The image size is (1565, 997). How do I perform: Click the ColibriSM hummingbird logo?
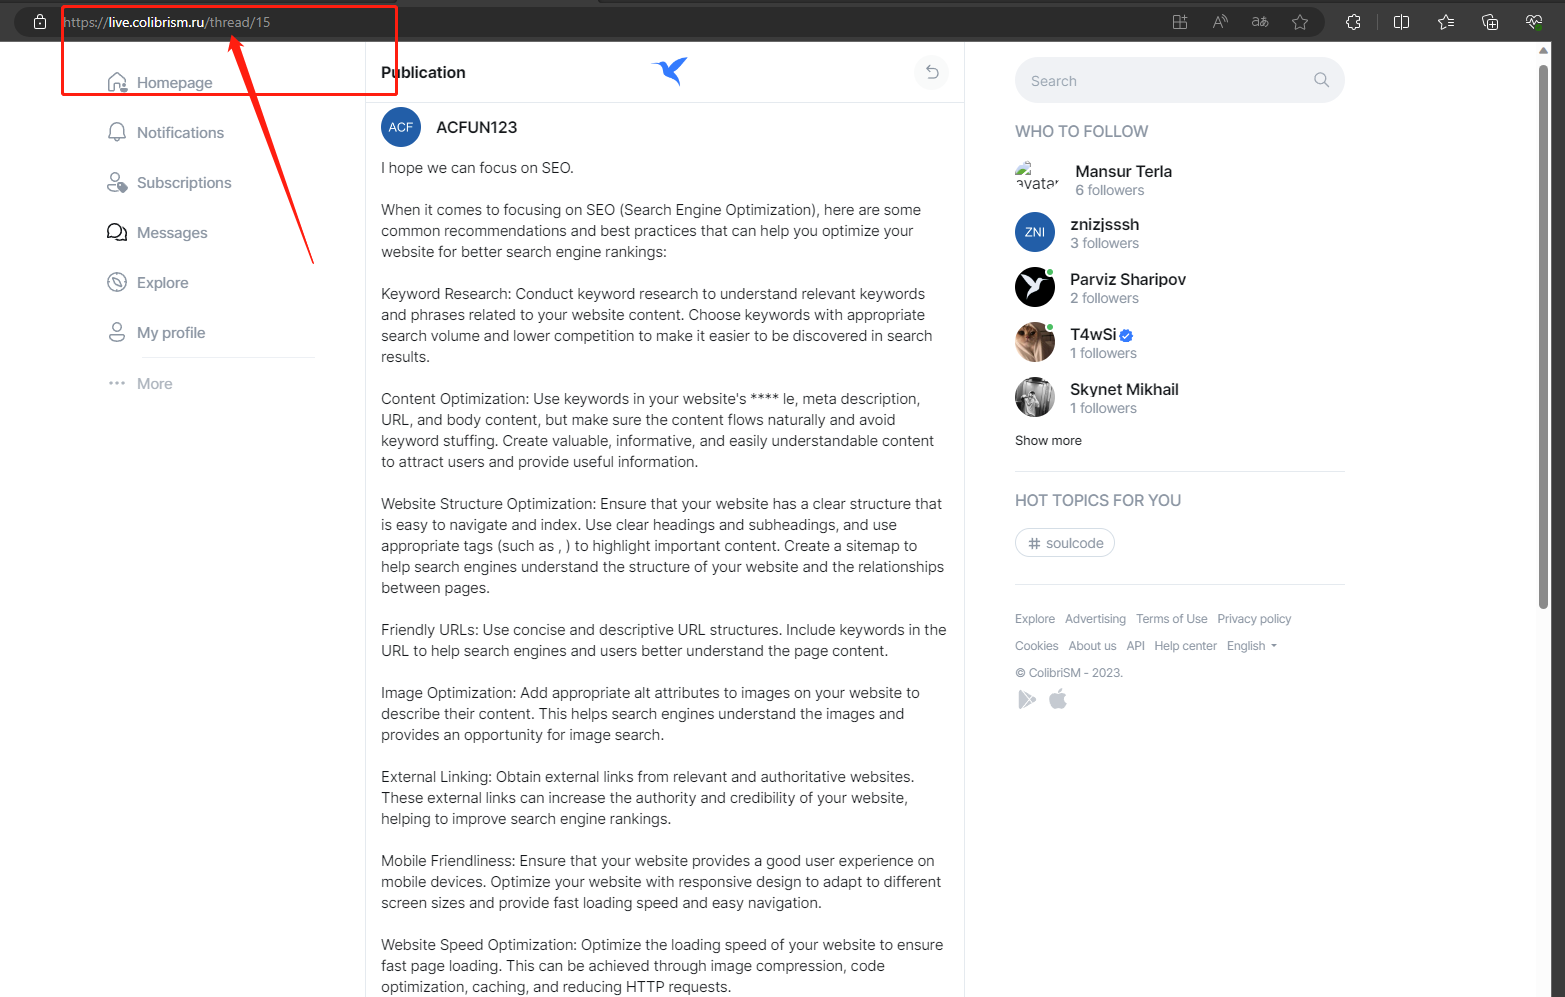670,71
